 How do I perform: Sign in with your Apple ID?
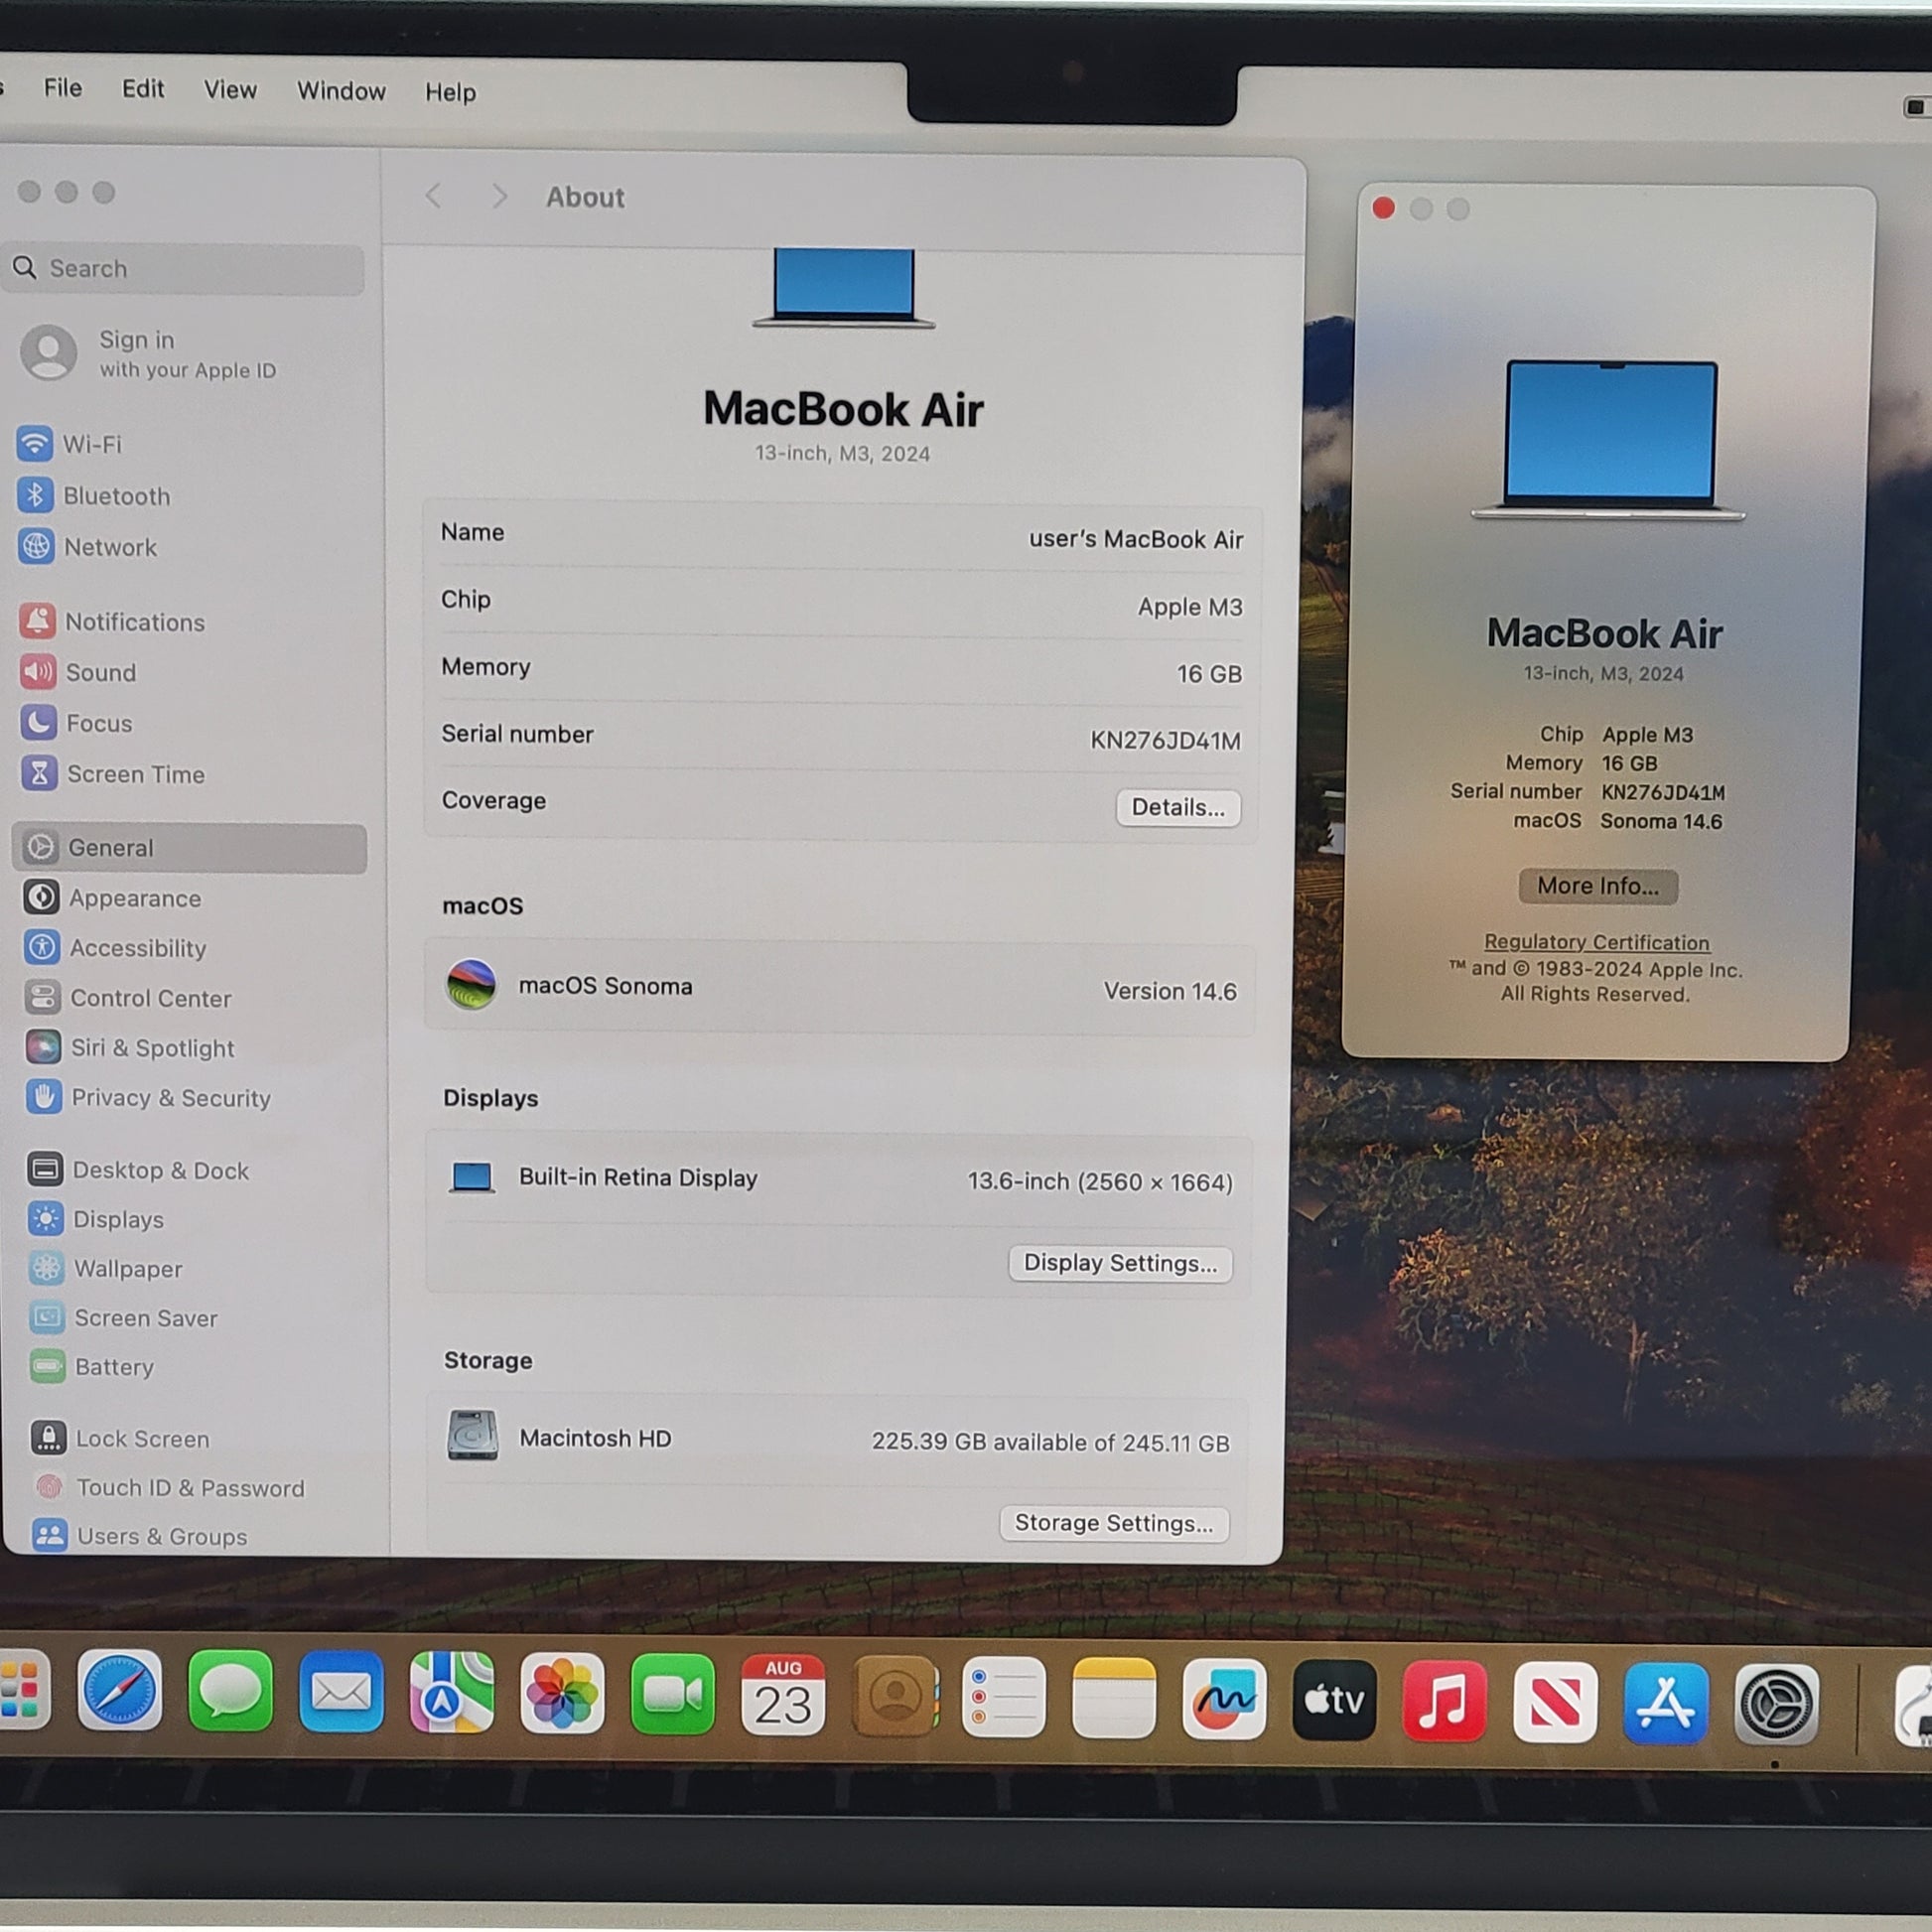150,354
